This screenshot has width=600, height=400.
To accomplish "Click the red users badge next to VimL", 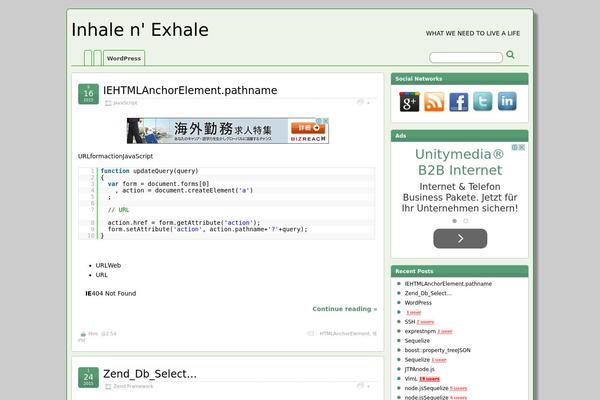I will coord(429,379).
